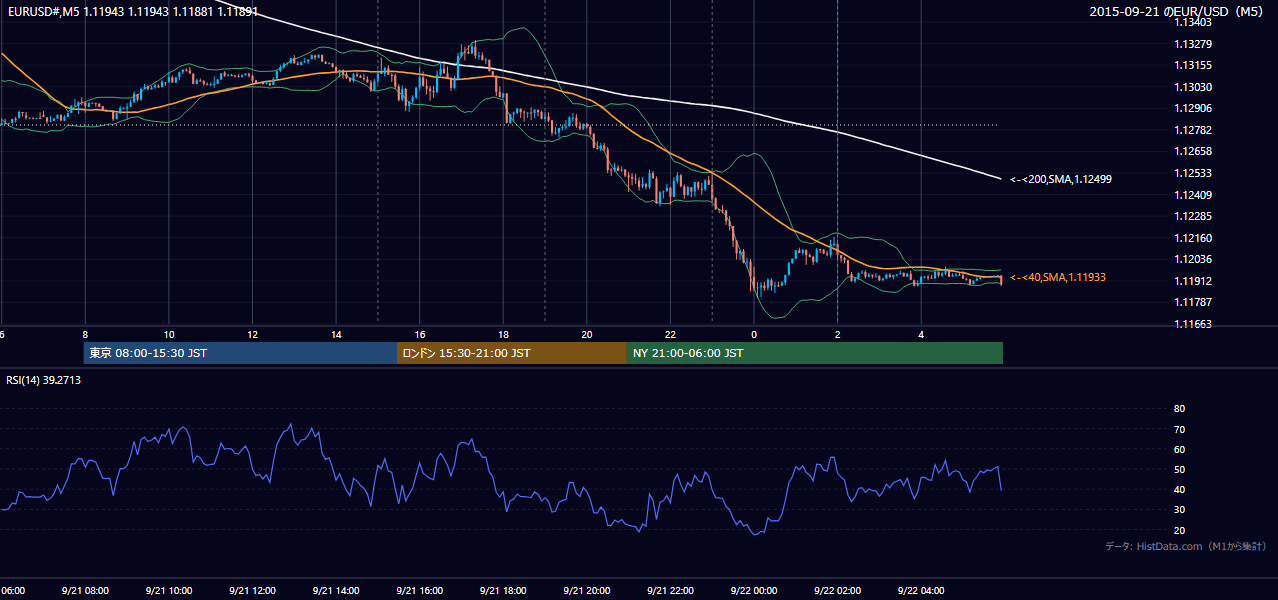1278x600 pixels.
Task: Click the 9/21 12:00 bottom time label
Action: point(251,590)
